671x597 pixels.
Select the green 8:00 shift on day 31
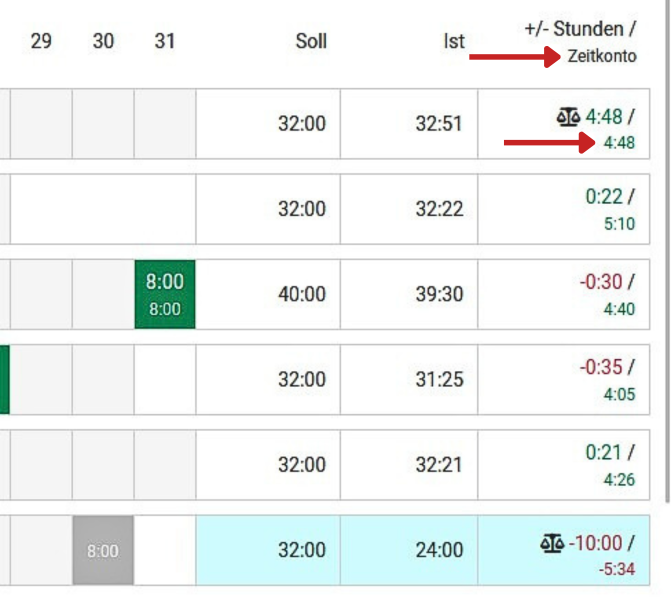(x=165, y=294)
